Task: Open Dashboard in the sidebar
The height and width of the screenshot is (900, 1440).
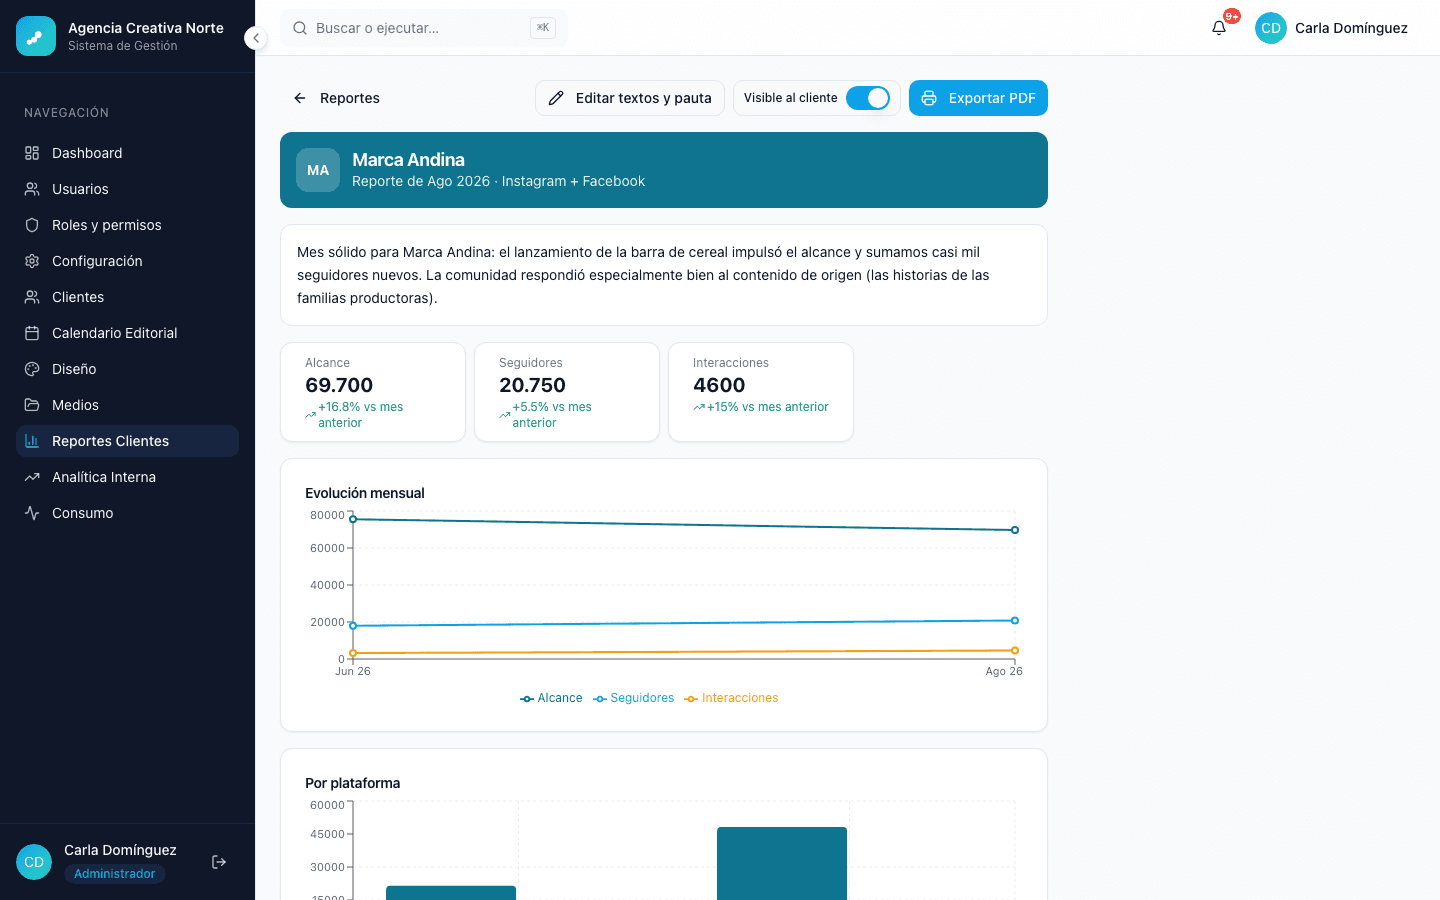Action: [127, 153]
